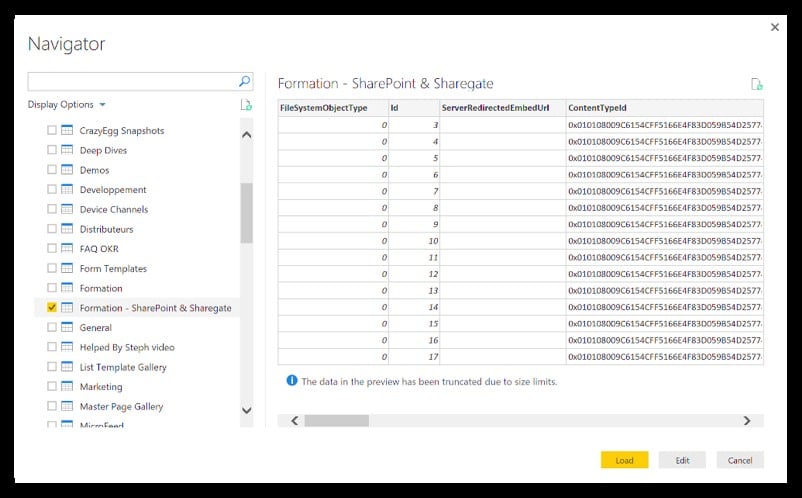Check the Deep Dives checkbox

click(x=52, y=150)
